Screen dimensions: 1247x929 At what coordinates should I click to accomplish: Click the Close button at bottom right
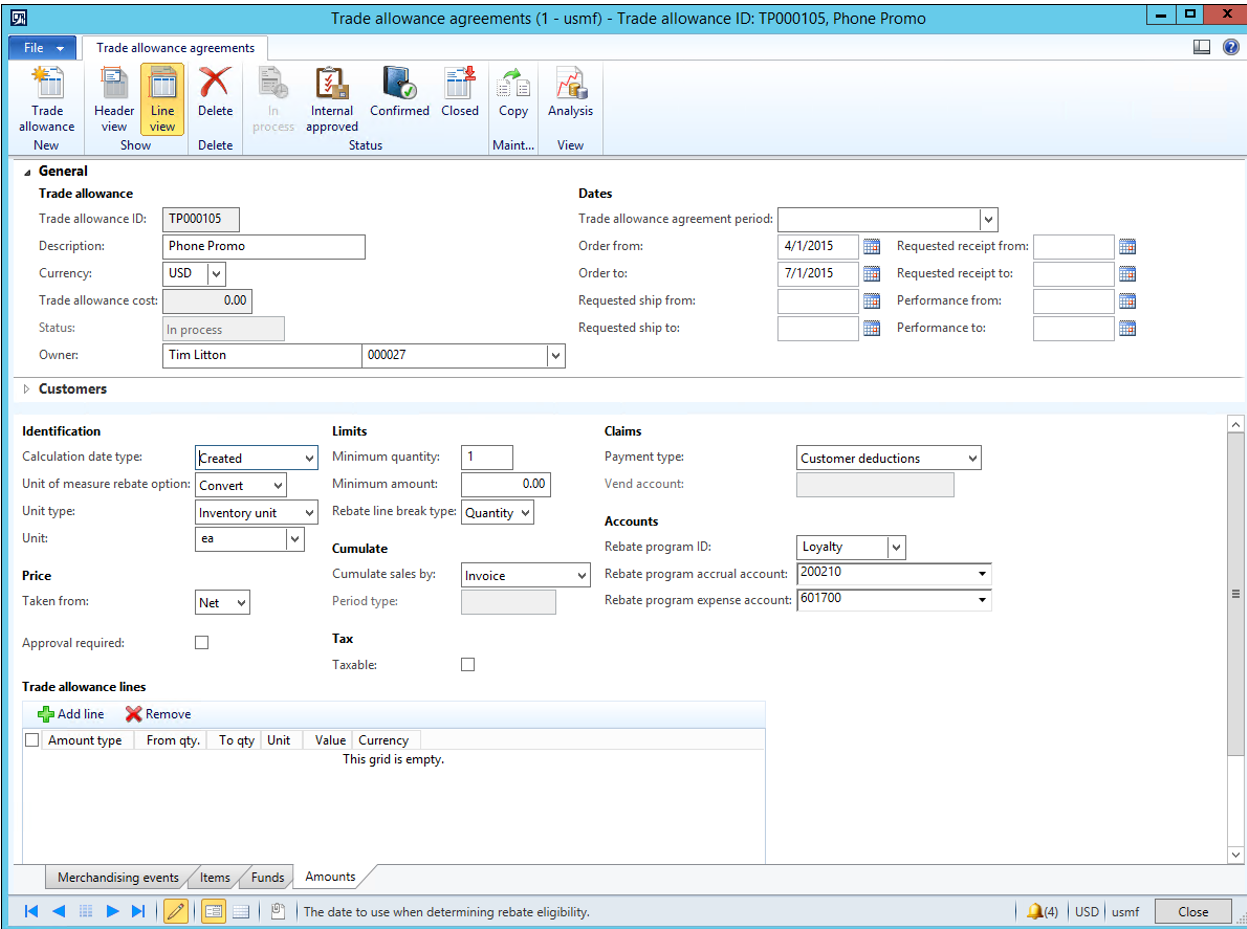click(1192, 911)
